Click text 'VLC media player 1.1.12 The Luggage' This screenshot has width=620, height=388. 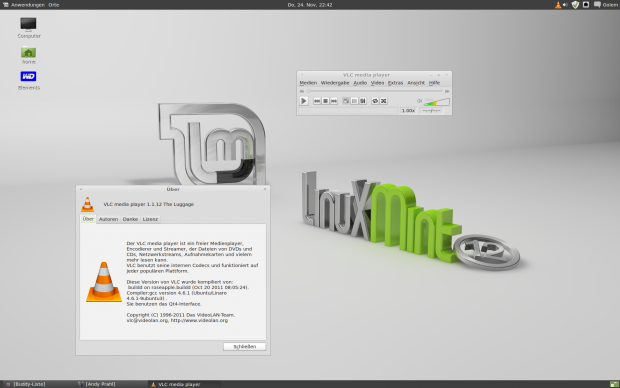[149, 204]
